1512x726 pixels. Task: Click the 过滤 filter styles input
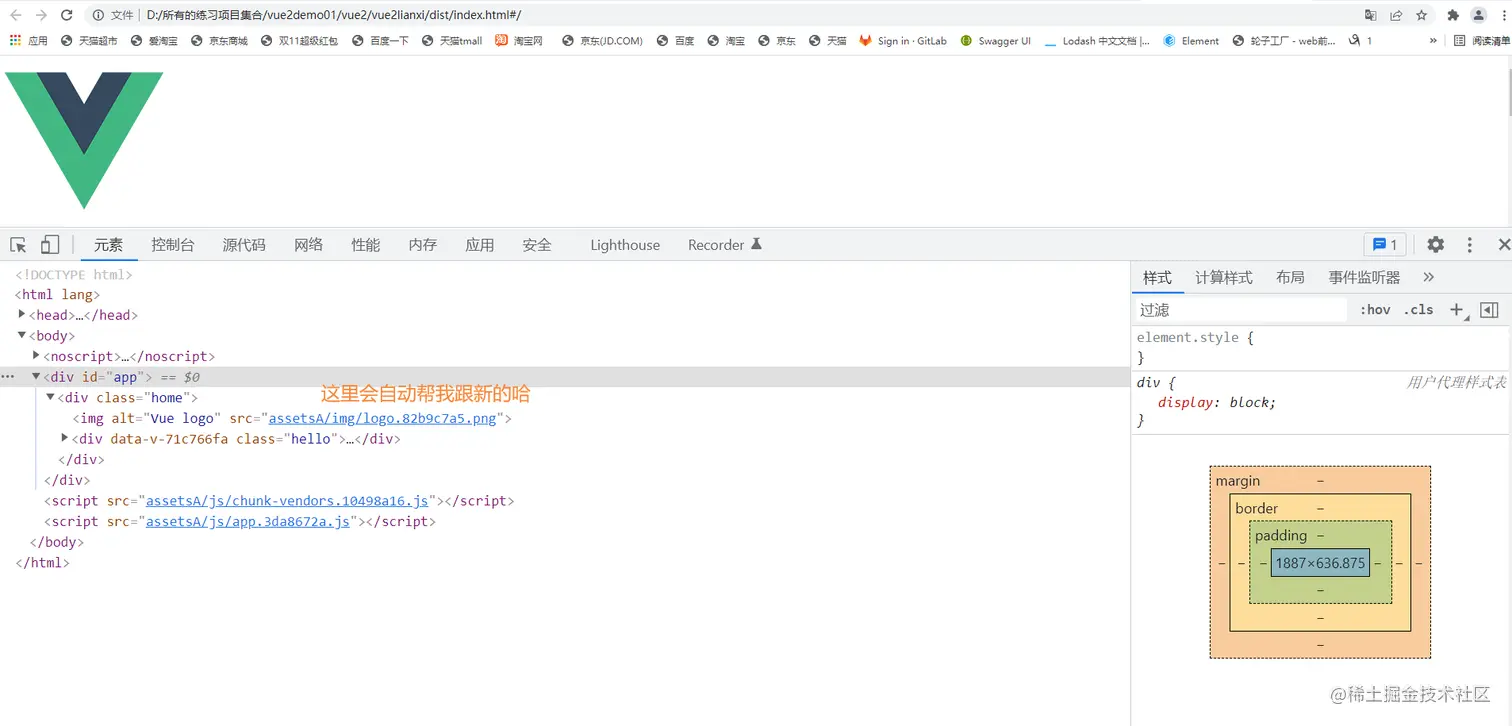(x=1241, y=310)
